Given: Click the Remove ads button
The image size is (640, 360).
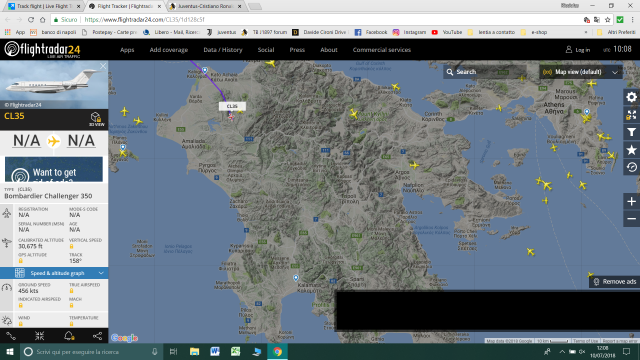Looking at the screenshot, I should [615, 282].
